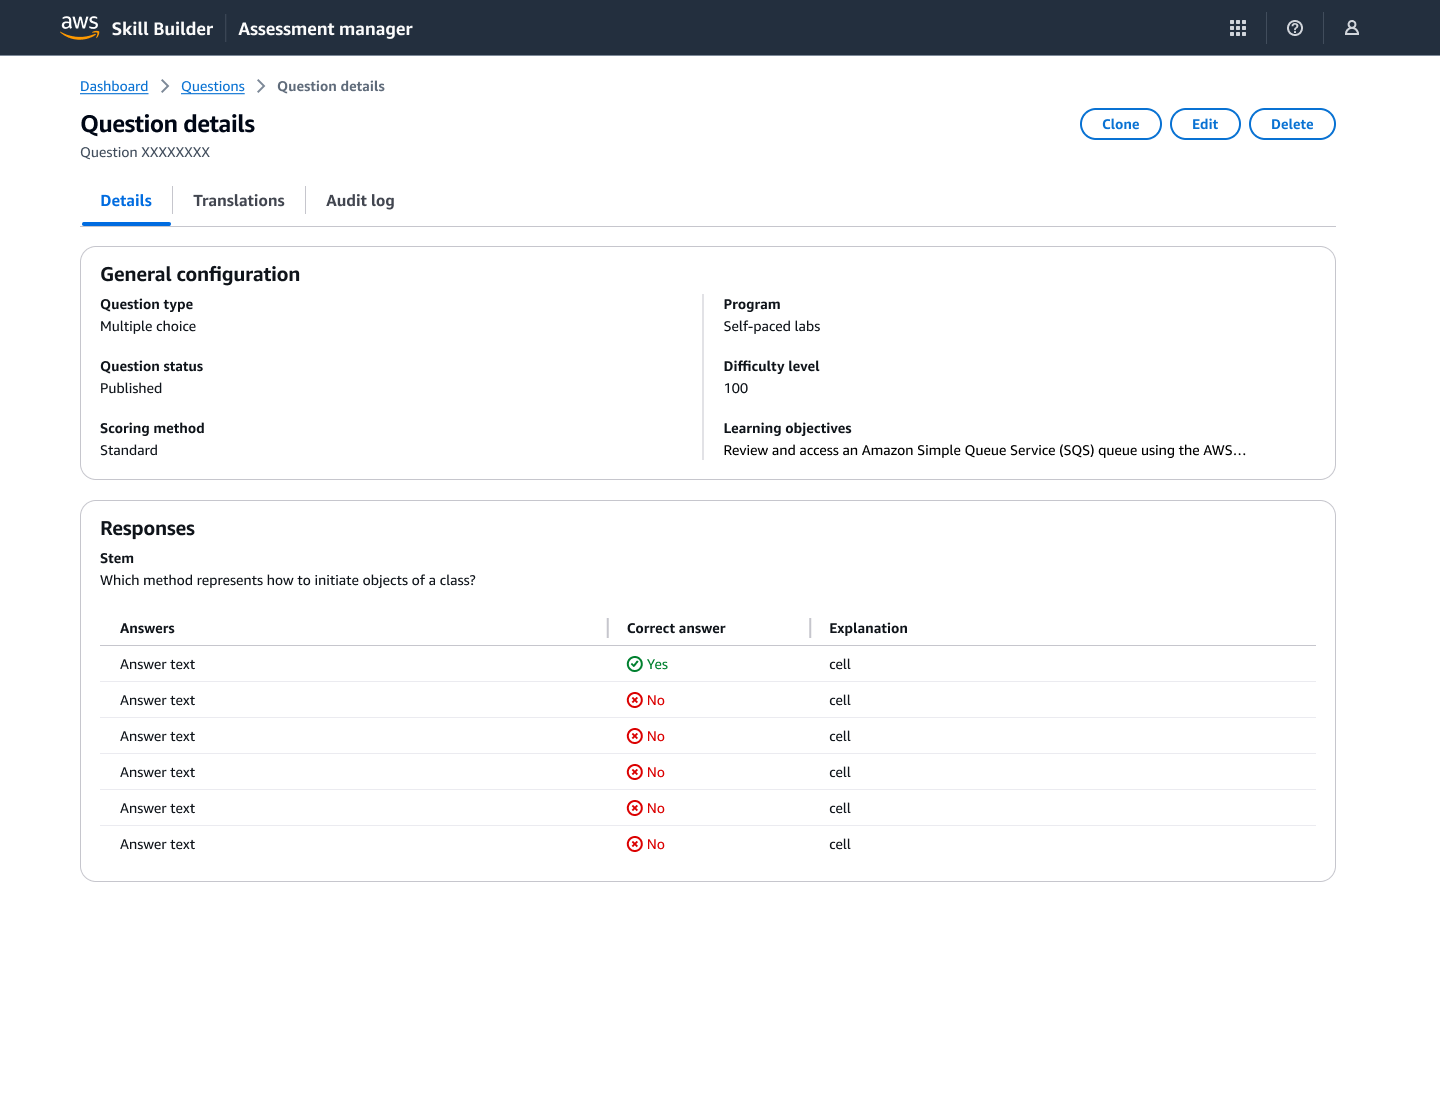Click the Scoring method label
The height and width of the screenshot is (1102, 1440).
[152, 428]
